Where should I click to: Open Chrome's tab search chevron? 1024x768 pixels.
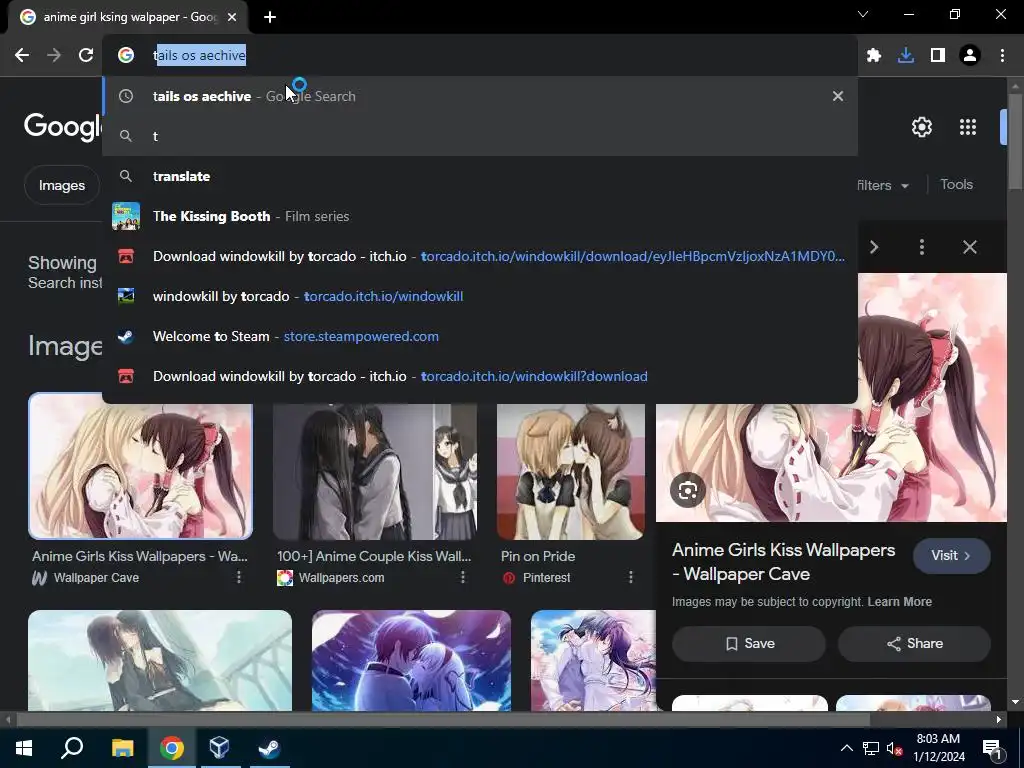coord(863,14)
